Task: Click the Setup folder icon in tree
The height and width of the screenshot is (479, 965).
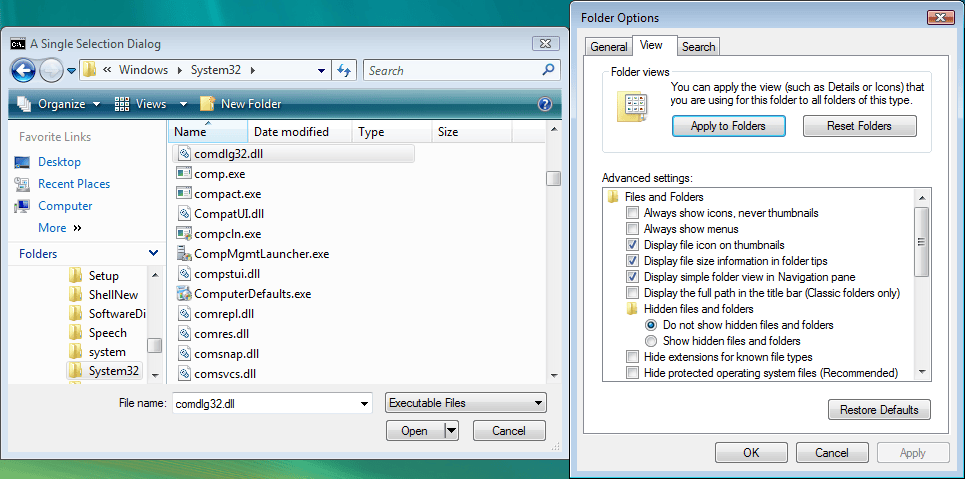Action: [x=75, y=275]
